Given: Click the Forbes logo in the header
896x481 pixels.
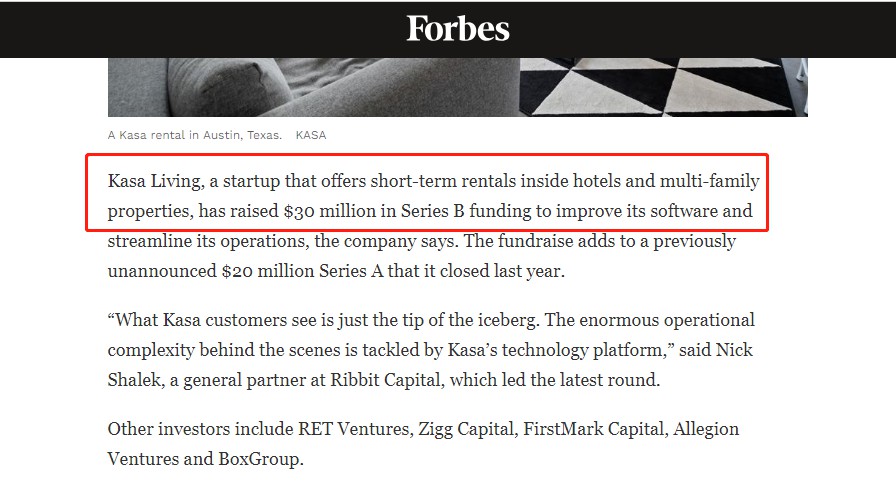Looking at the screenshot, I should pyautogui.click(x=457, y=29).
